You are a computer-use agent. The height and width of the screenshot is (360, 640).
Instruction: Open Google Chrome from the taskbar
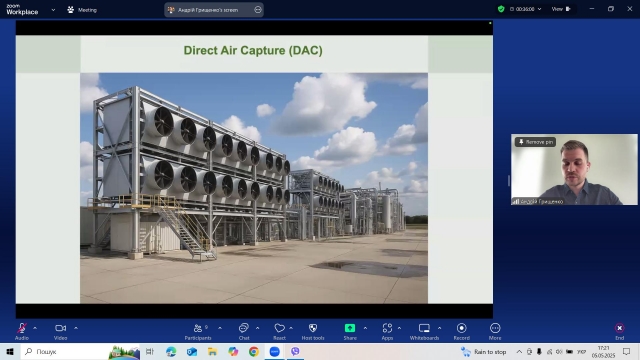tap(253, 351)
